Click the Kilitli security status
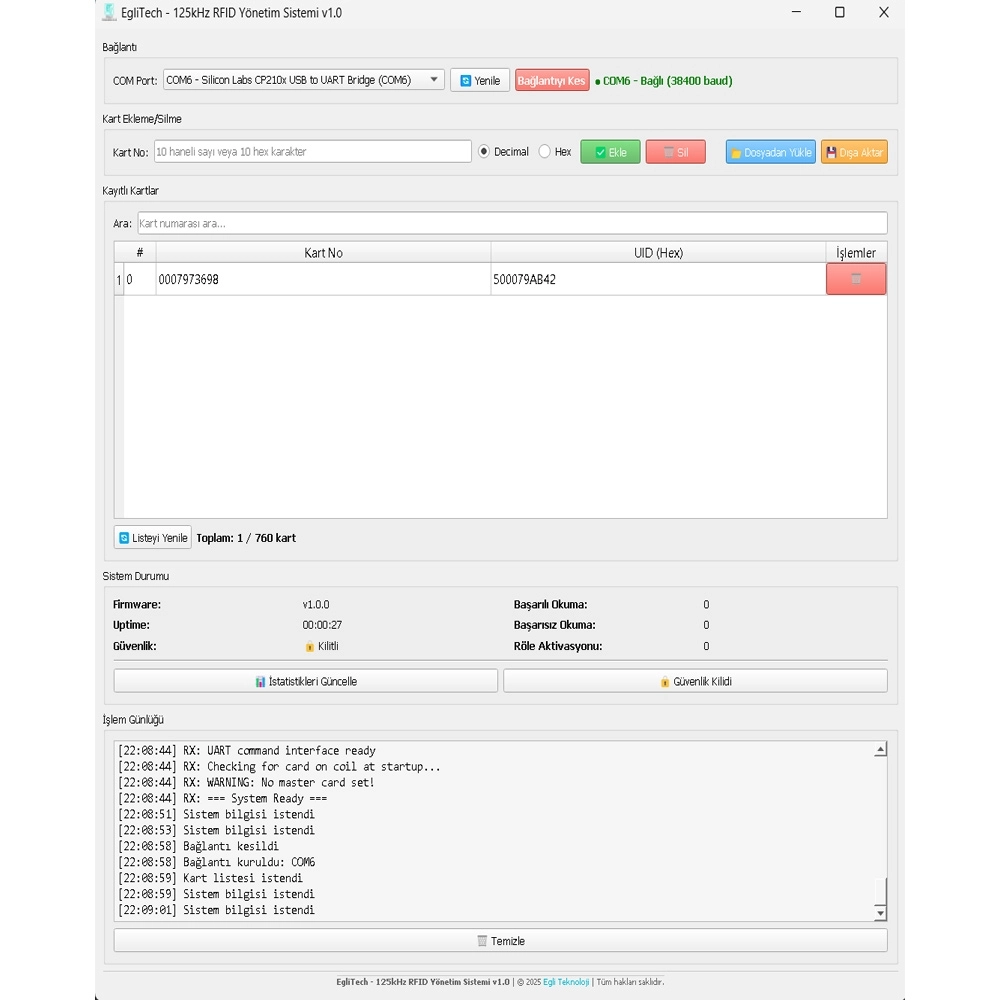 click(x=322, y=646)
